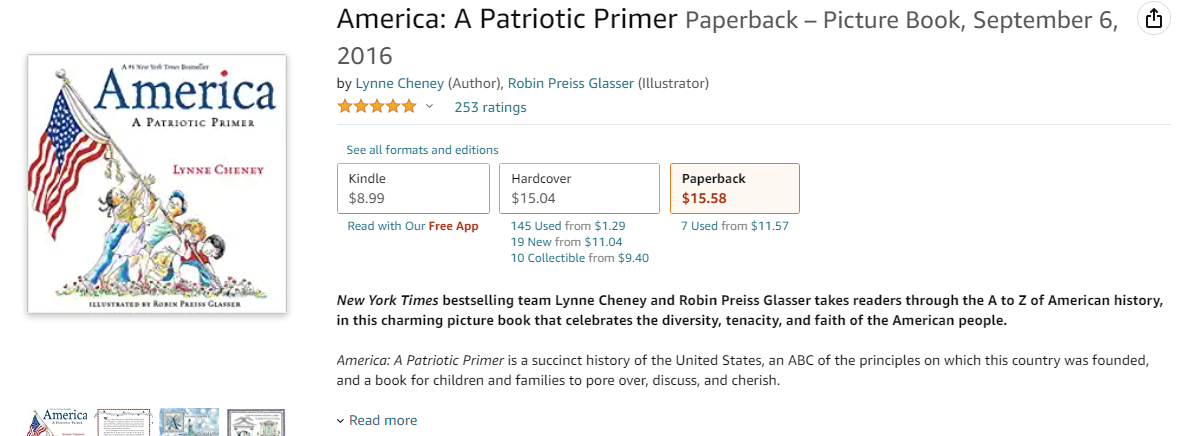Open Robin Preiss Glasser illustrator link
This screenshot has height=436, width=1195.
tap(570, 83)
